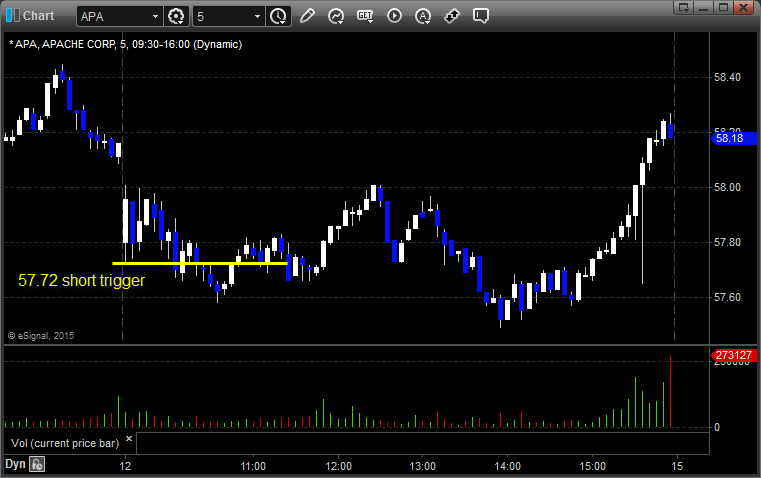Maximize the Chart window
This screenshot has width=761, height=478.
click(x=723, y=7)
